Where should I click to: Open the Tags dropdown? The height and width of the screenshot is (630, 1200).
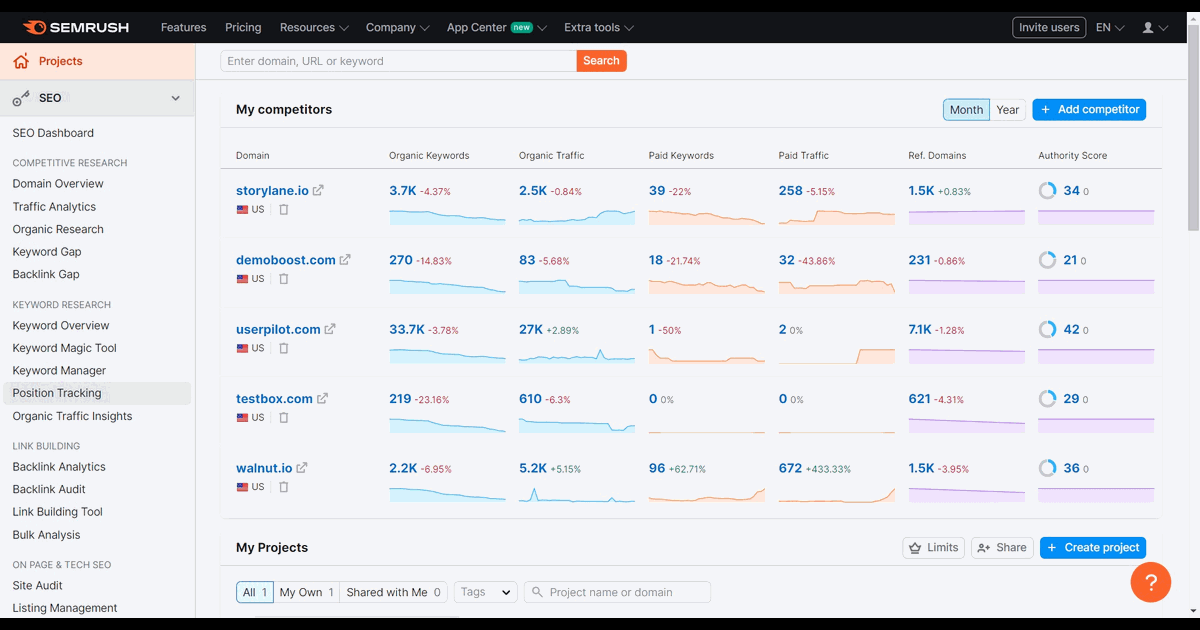[x=486, y=592]
